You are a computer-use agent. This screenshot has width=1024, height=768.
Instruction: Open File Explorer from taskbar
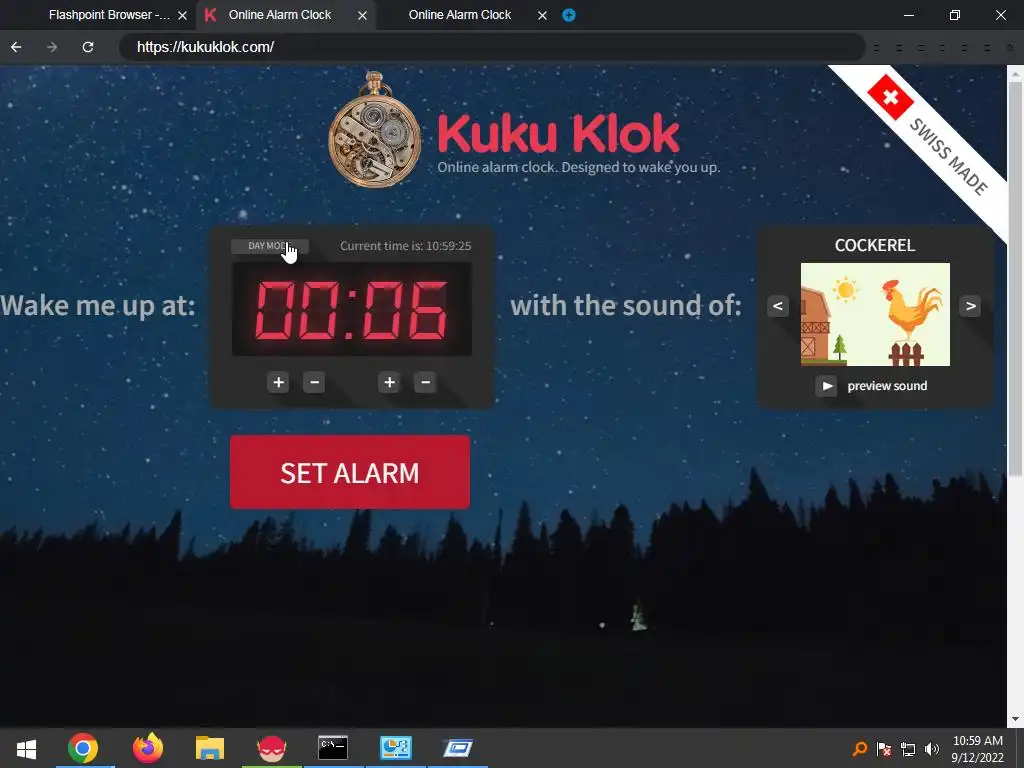pos(210,748)
